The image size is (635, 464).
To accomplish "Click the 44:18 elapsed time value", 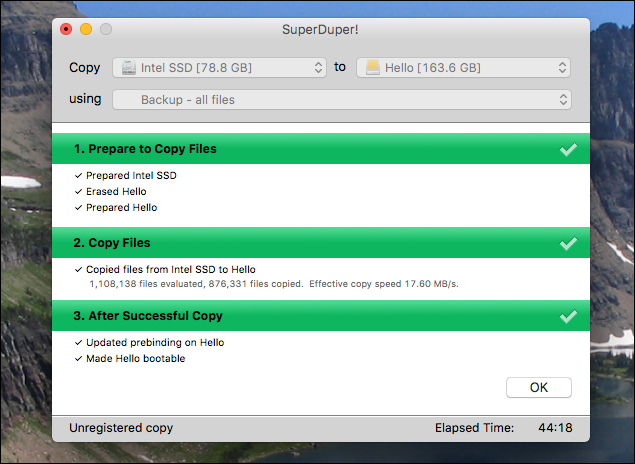I will (555, 428).
